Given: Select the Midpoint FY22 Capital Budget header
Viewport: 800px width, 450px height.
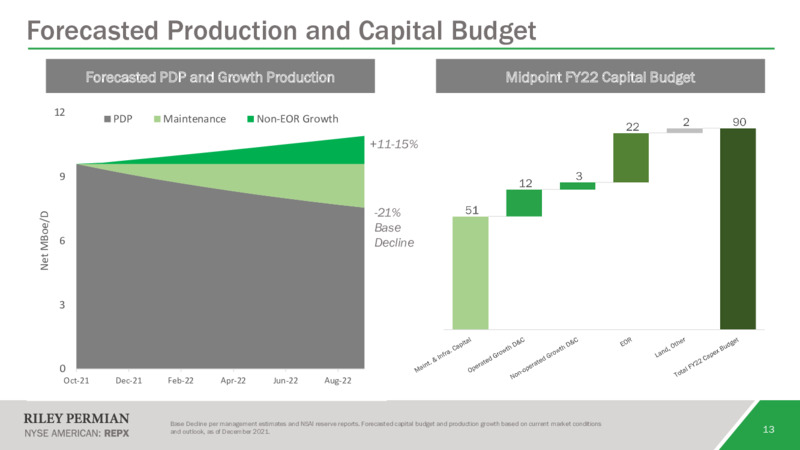Looking at the screenshot, I should click(x=600, y=76).
